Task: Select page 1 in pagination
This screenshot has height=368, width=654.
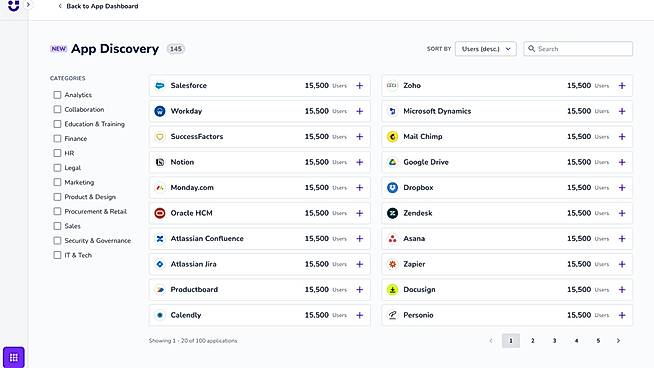Action: (511, 341)
